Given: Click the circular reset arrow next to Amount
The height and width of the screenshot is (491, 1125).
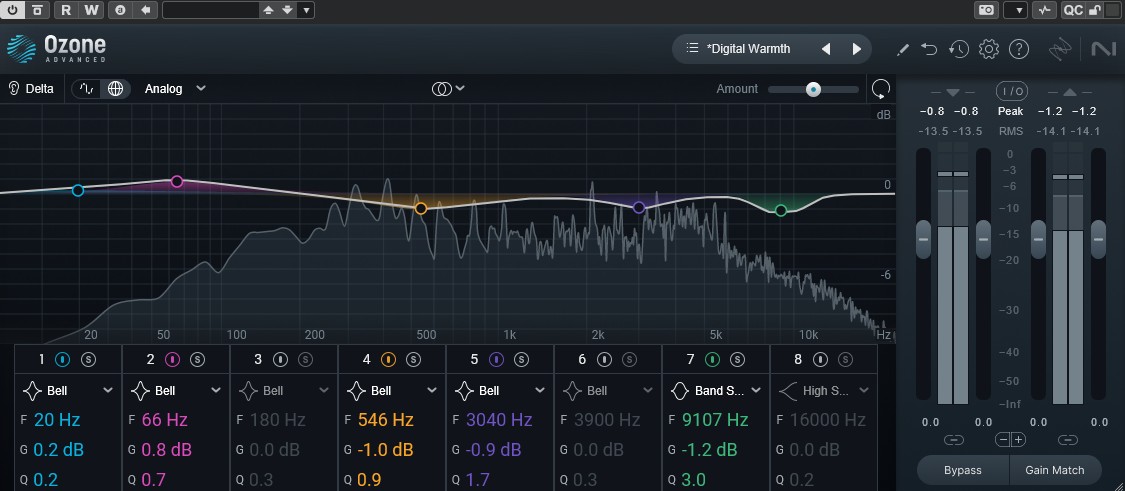Looking at the screenshot, I should 880,89.
